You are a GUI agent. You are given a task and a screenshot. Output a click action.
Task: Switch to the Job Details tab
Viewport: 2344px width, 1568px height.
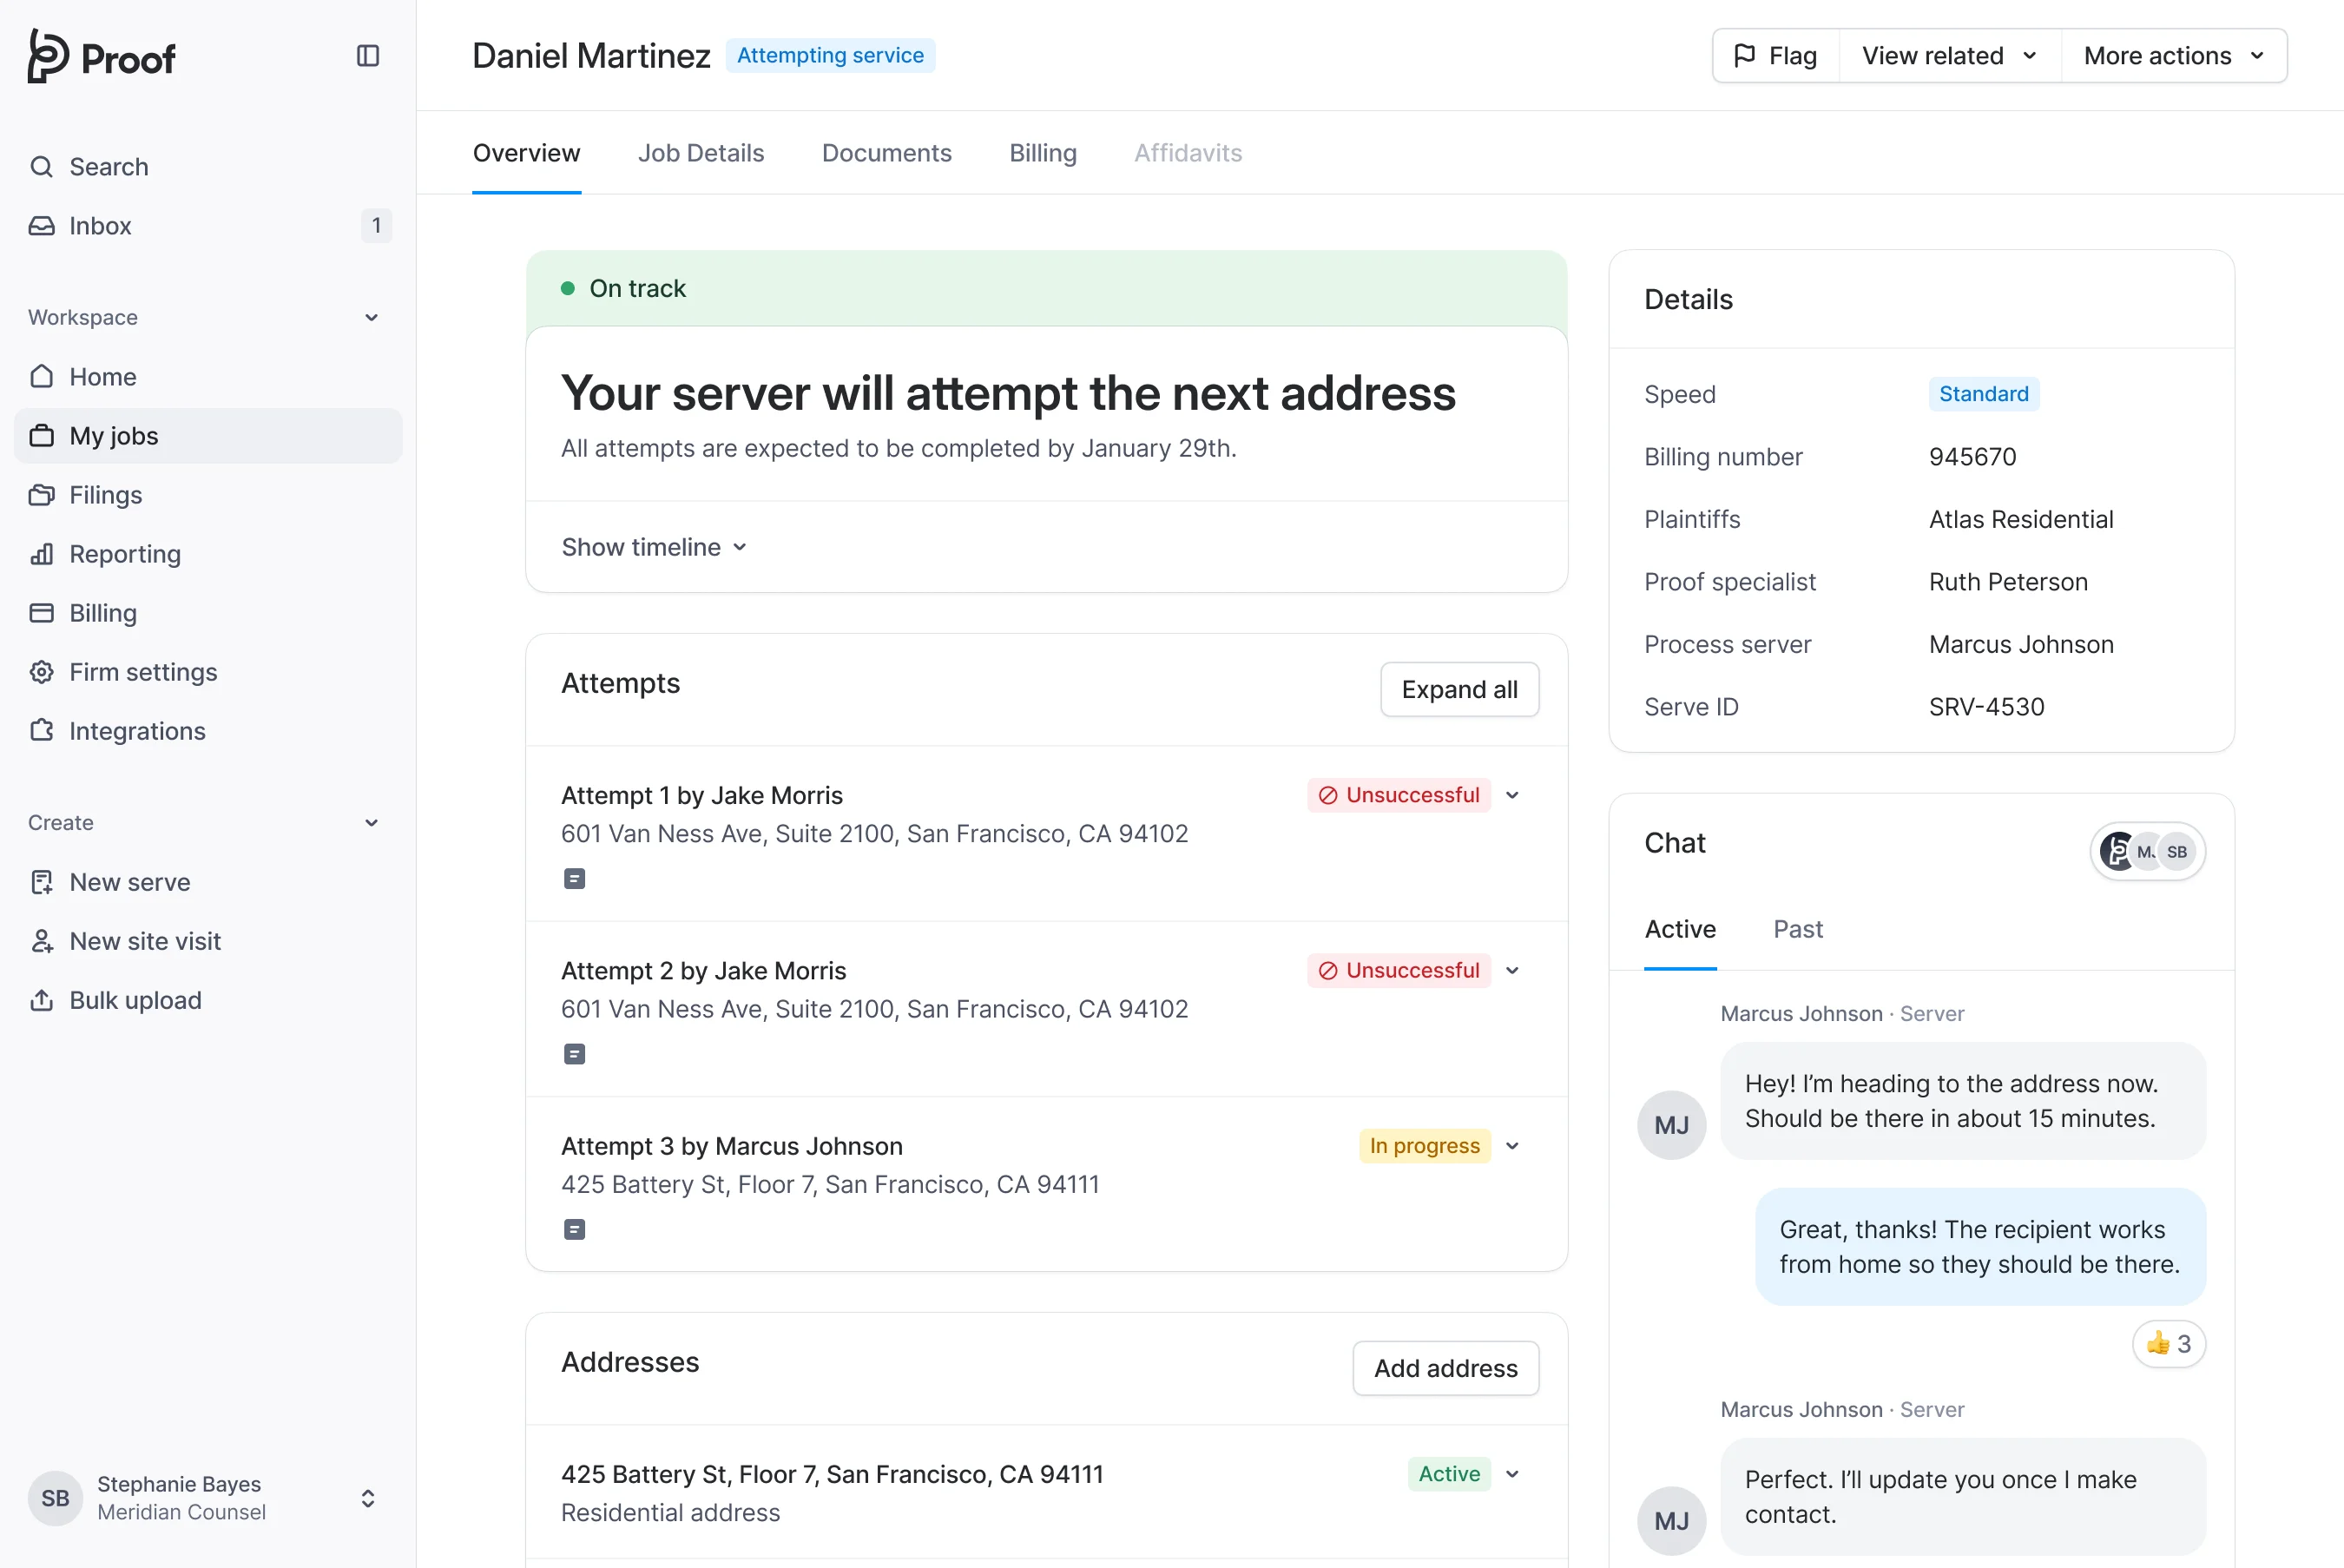[x=700, y=153]
